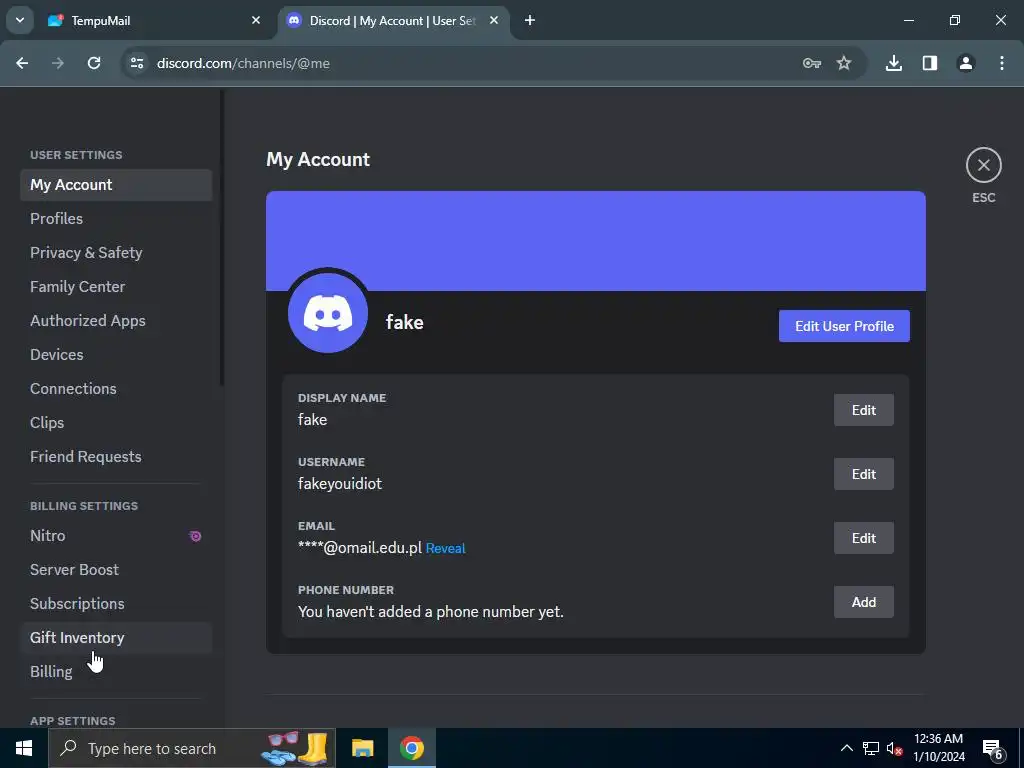
Task: Close the Discord My Account tab
Action: (x=494, y=20)
